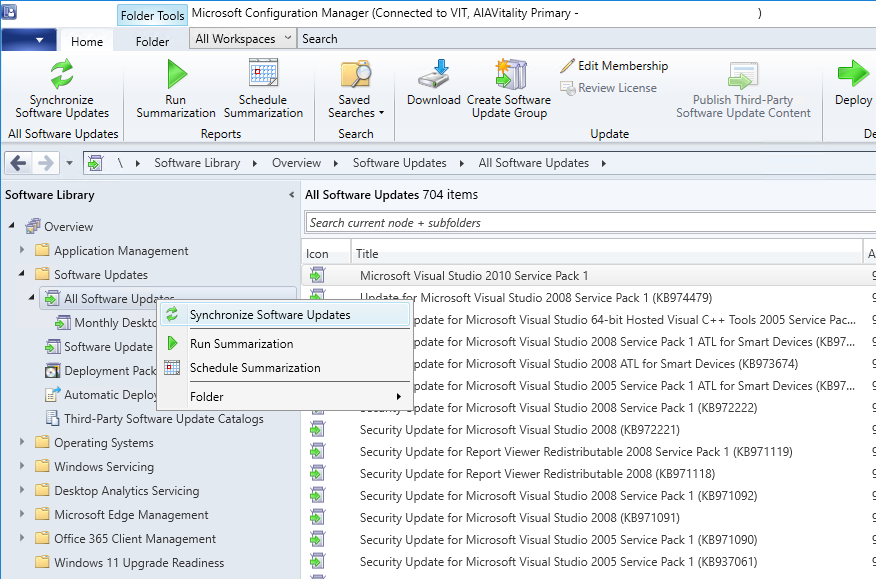
Task: Click All Software Updates in the breadcrumb
Action: tap(534, 163)
